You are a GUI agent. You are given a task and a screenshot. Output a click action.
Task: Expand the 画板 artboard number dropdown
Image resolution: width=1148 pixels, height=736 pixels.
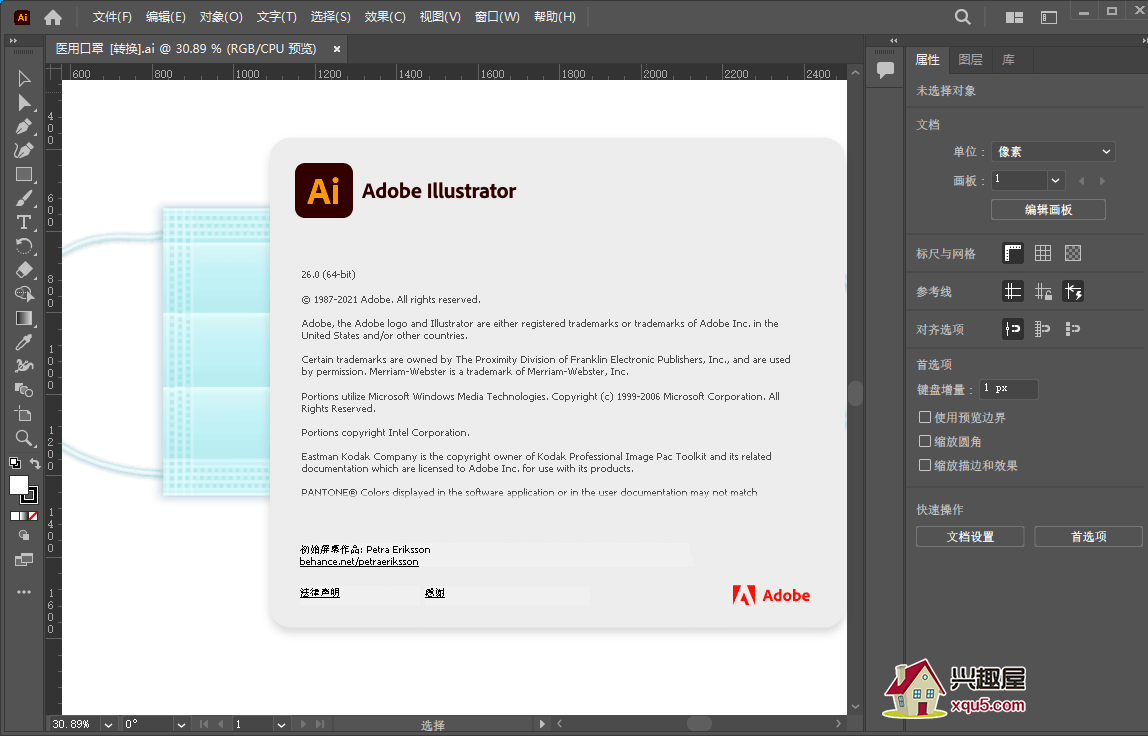1056,181
